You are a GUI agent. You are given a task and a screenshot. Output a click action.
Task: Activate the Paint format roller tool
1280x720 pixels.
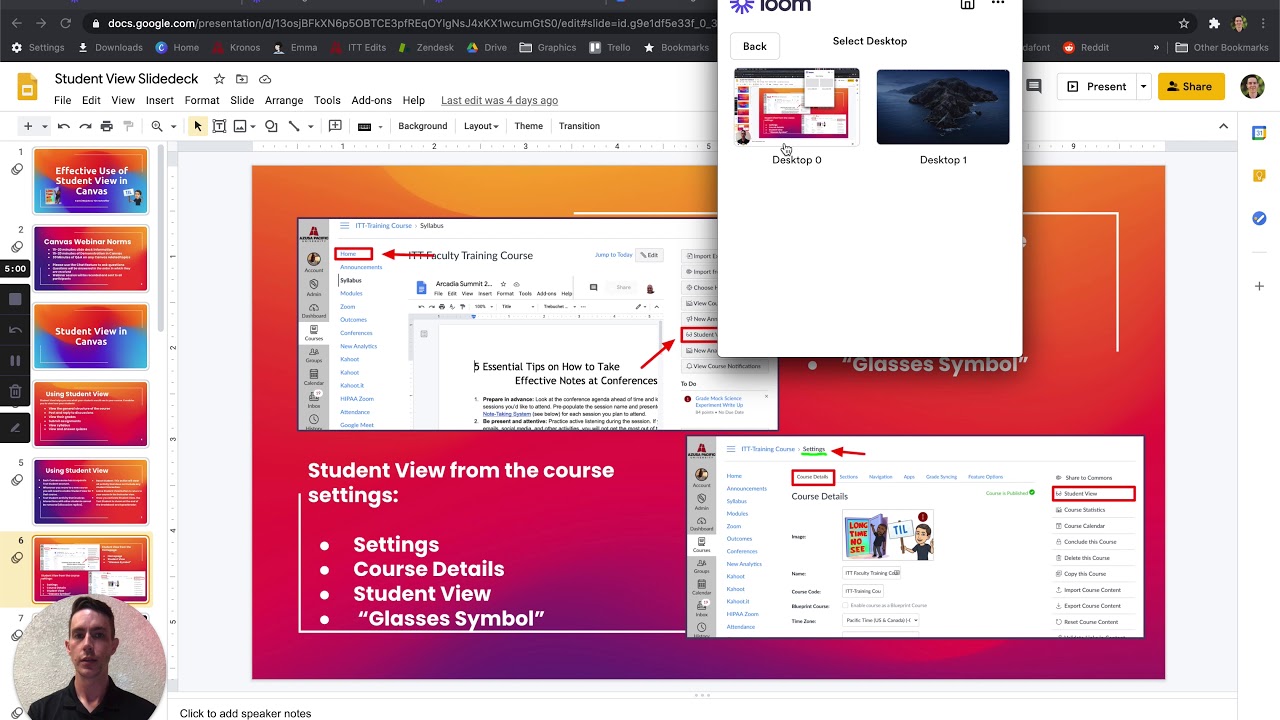click(128, 126)
